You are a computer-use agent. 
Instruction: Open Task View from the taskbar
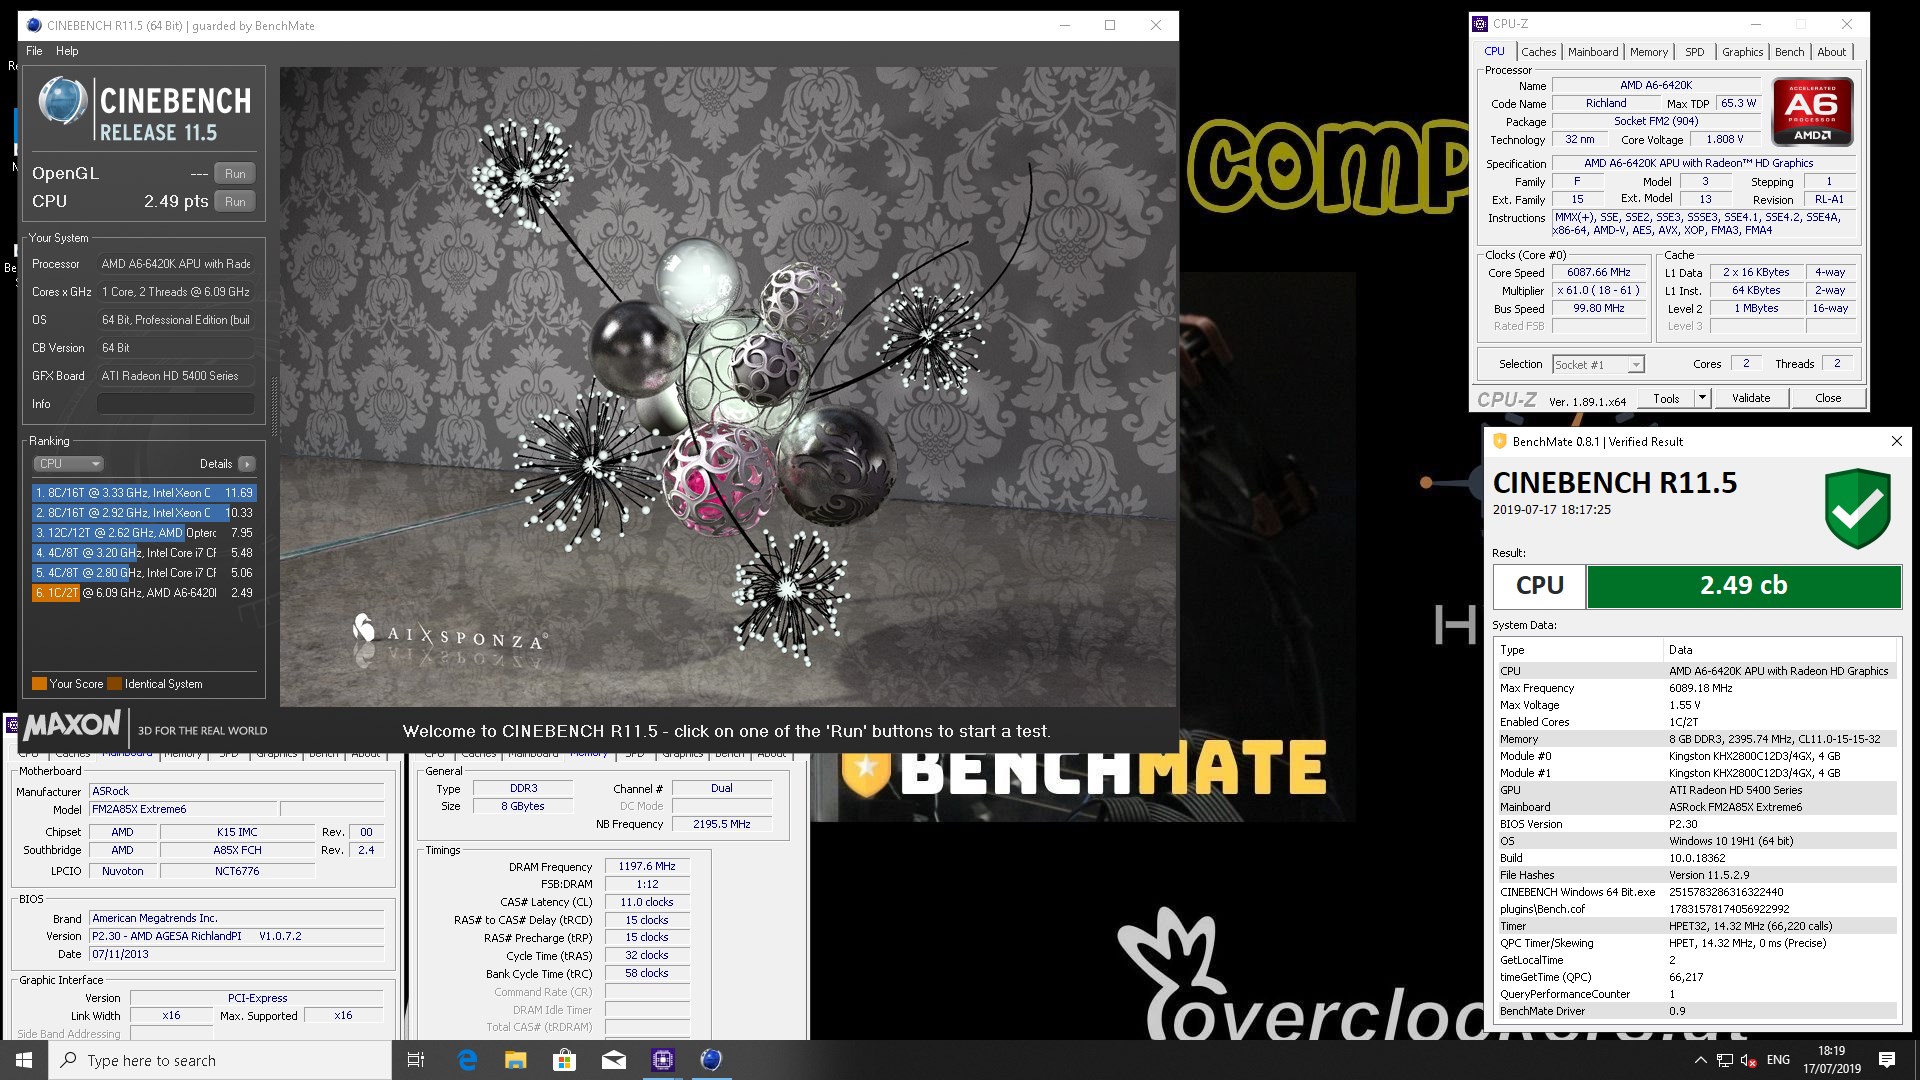tap(416, 1060)
